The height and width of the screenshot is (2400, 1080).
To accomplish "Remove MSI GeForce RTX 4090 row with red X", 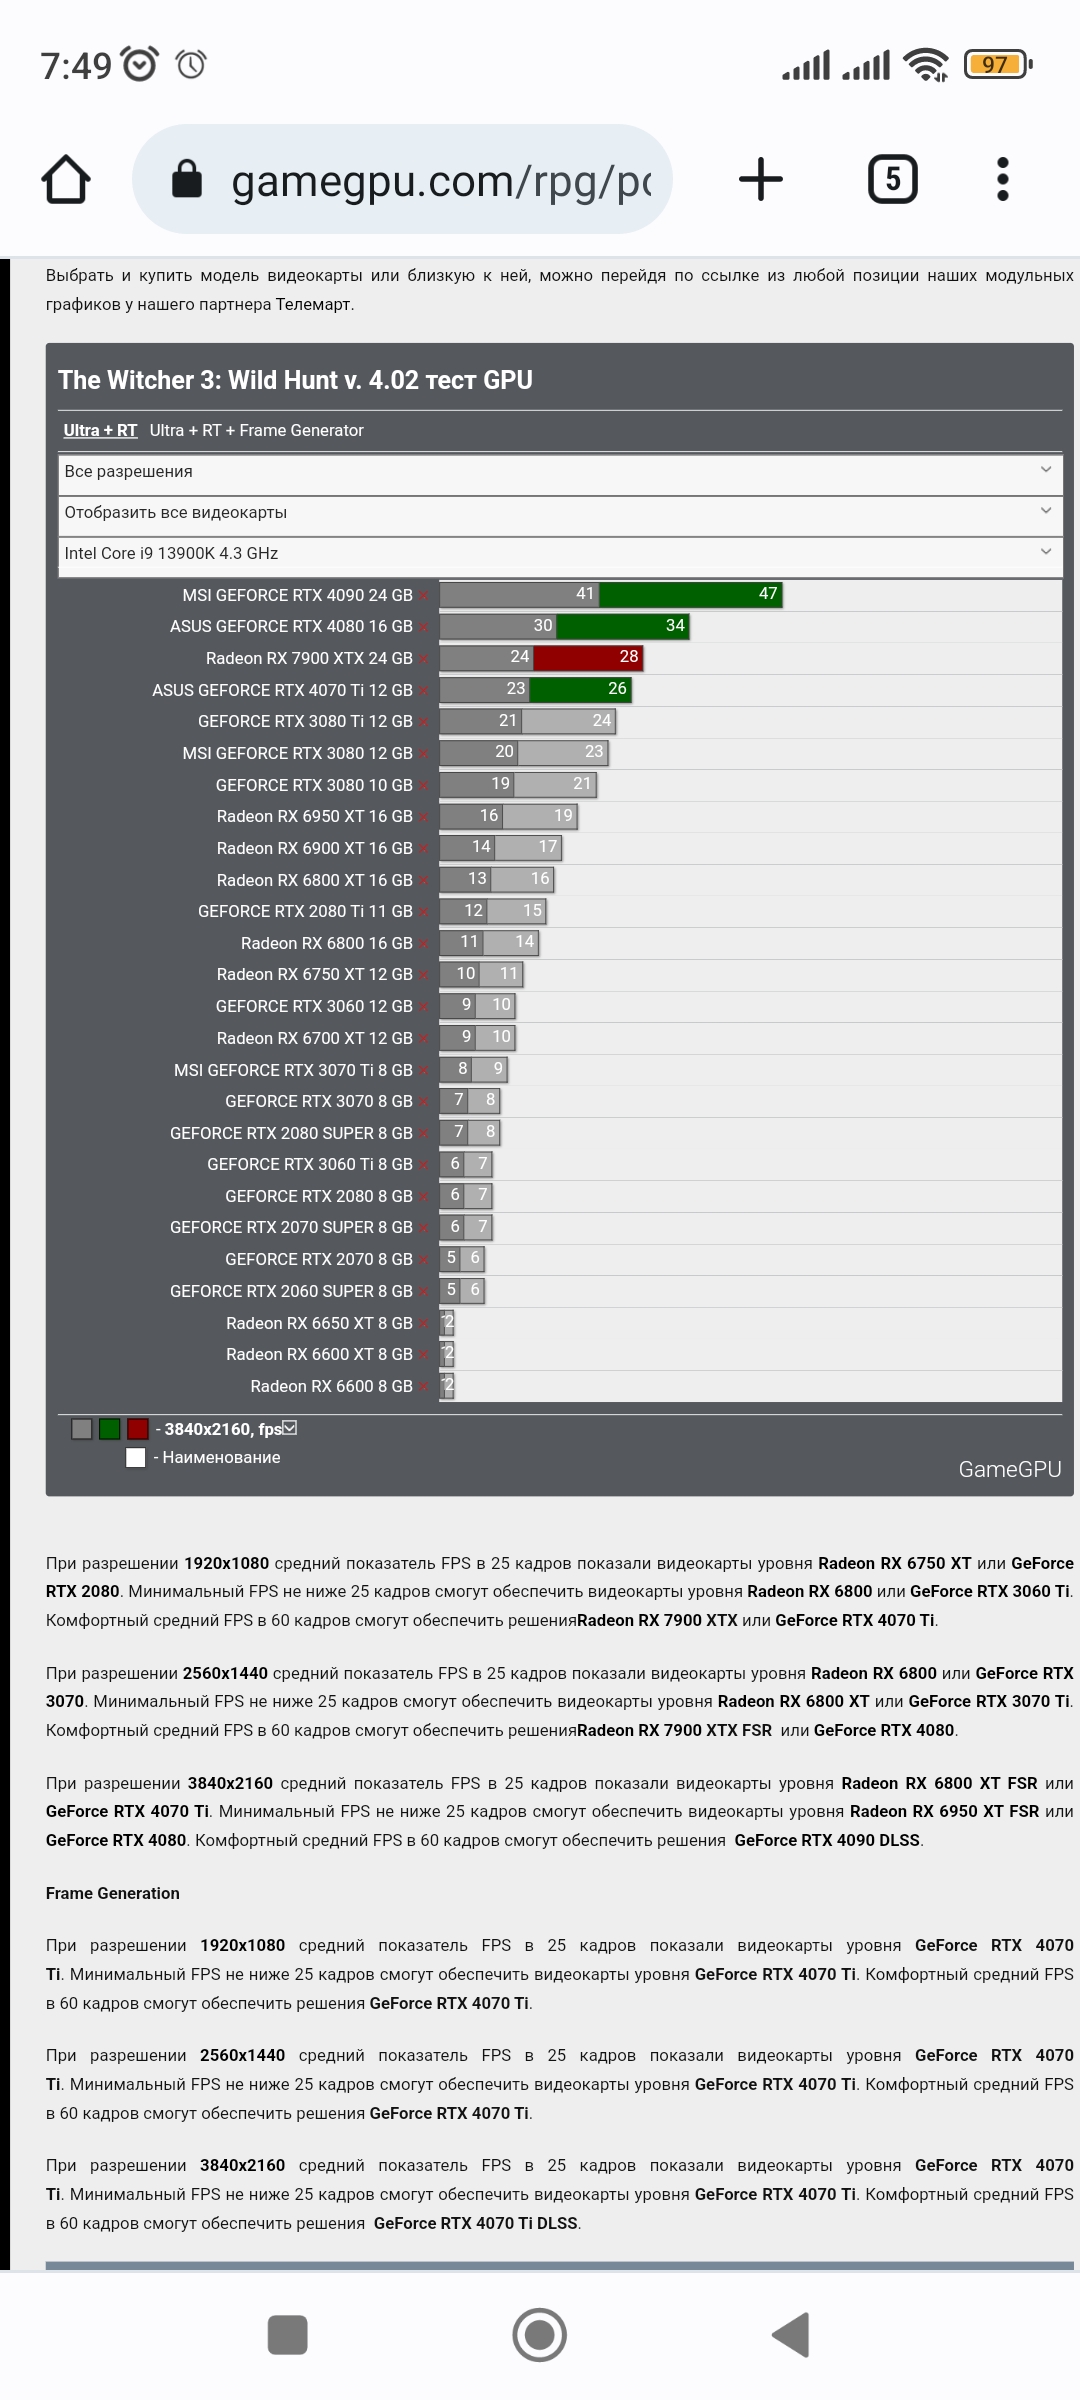I will 424,596.
